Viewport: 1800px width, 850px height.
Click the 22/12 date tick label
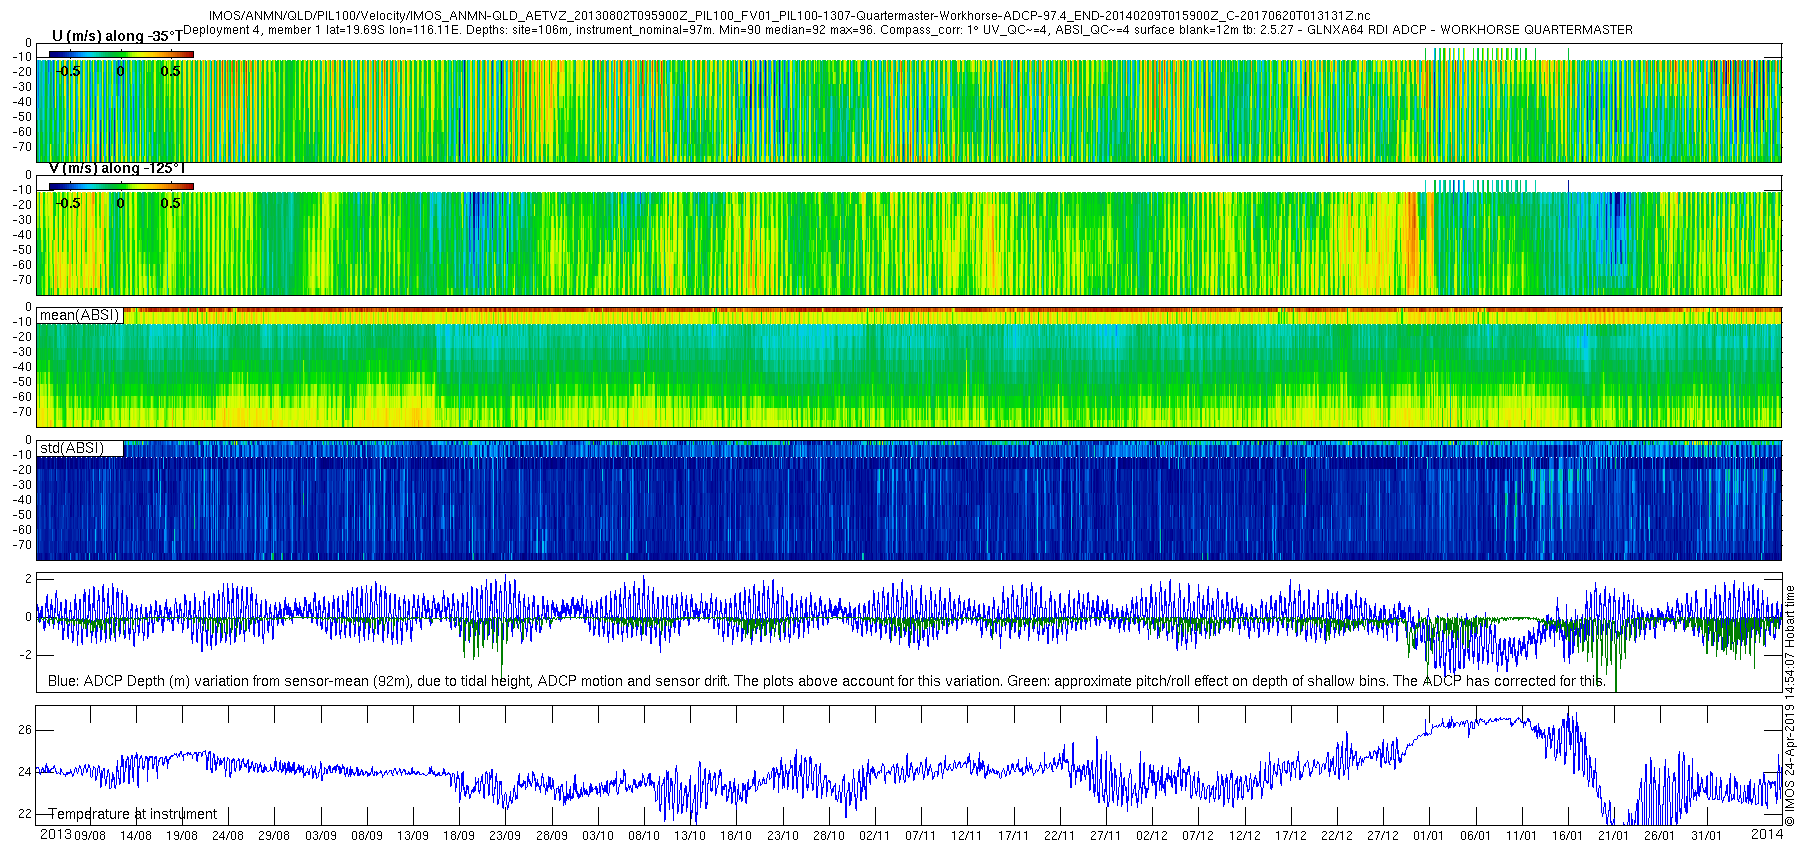pyautogui.click(x=1336, y=836)
